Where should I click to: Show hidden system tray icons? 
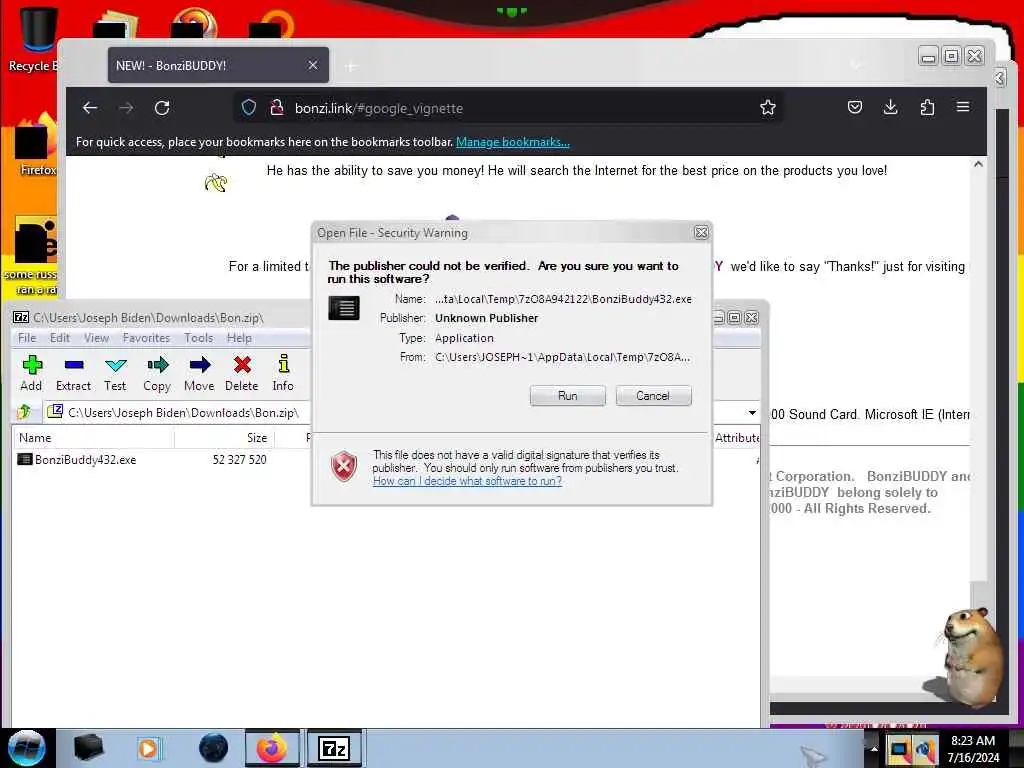click(874, 748)
